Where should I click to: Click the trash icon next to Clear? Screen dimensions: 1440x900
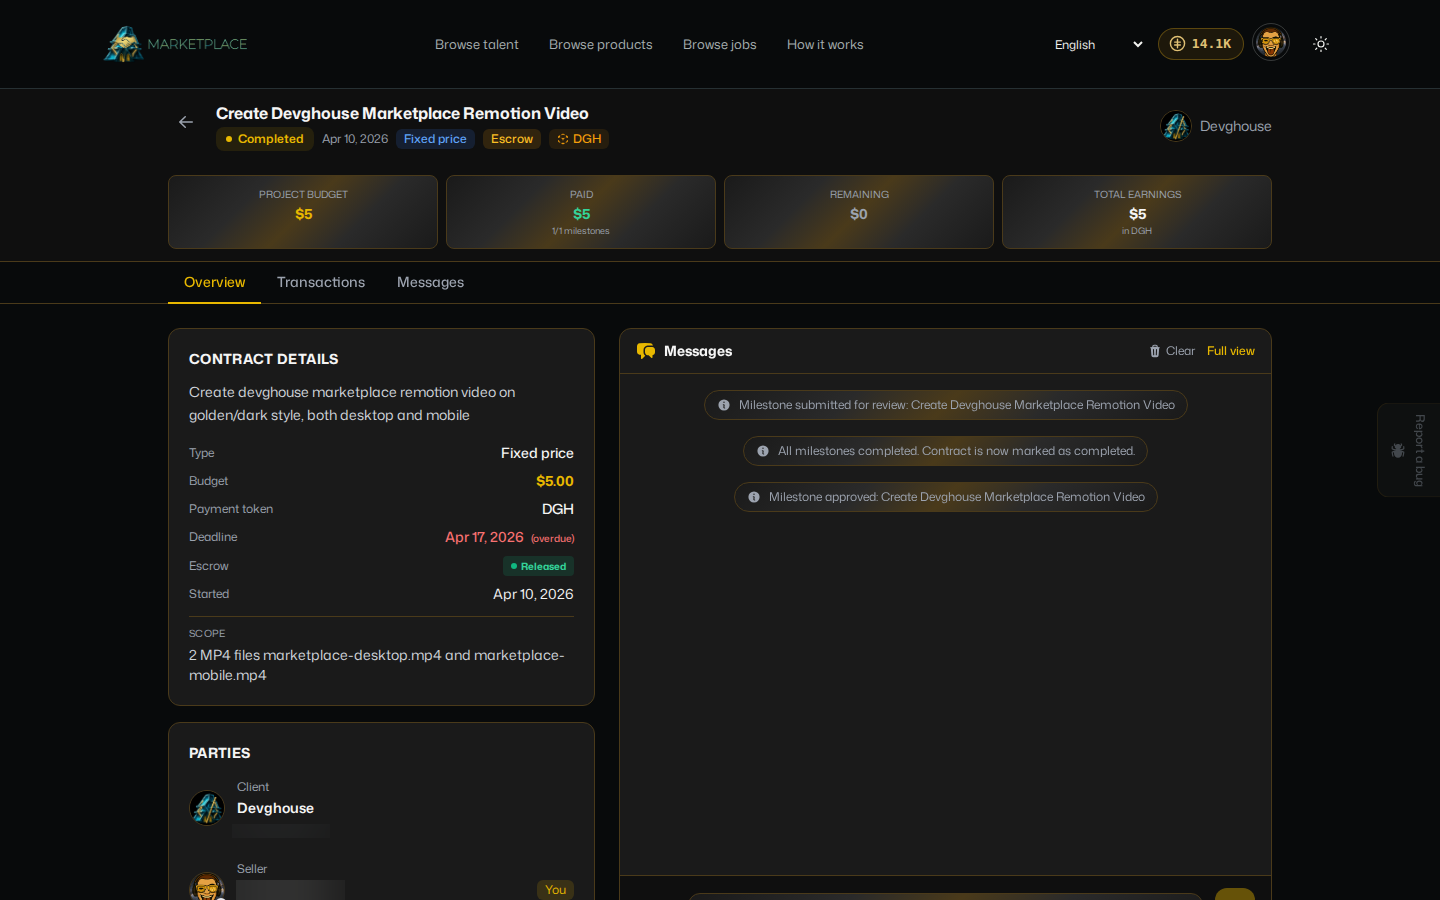pos(1155,351)
